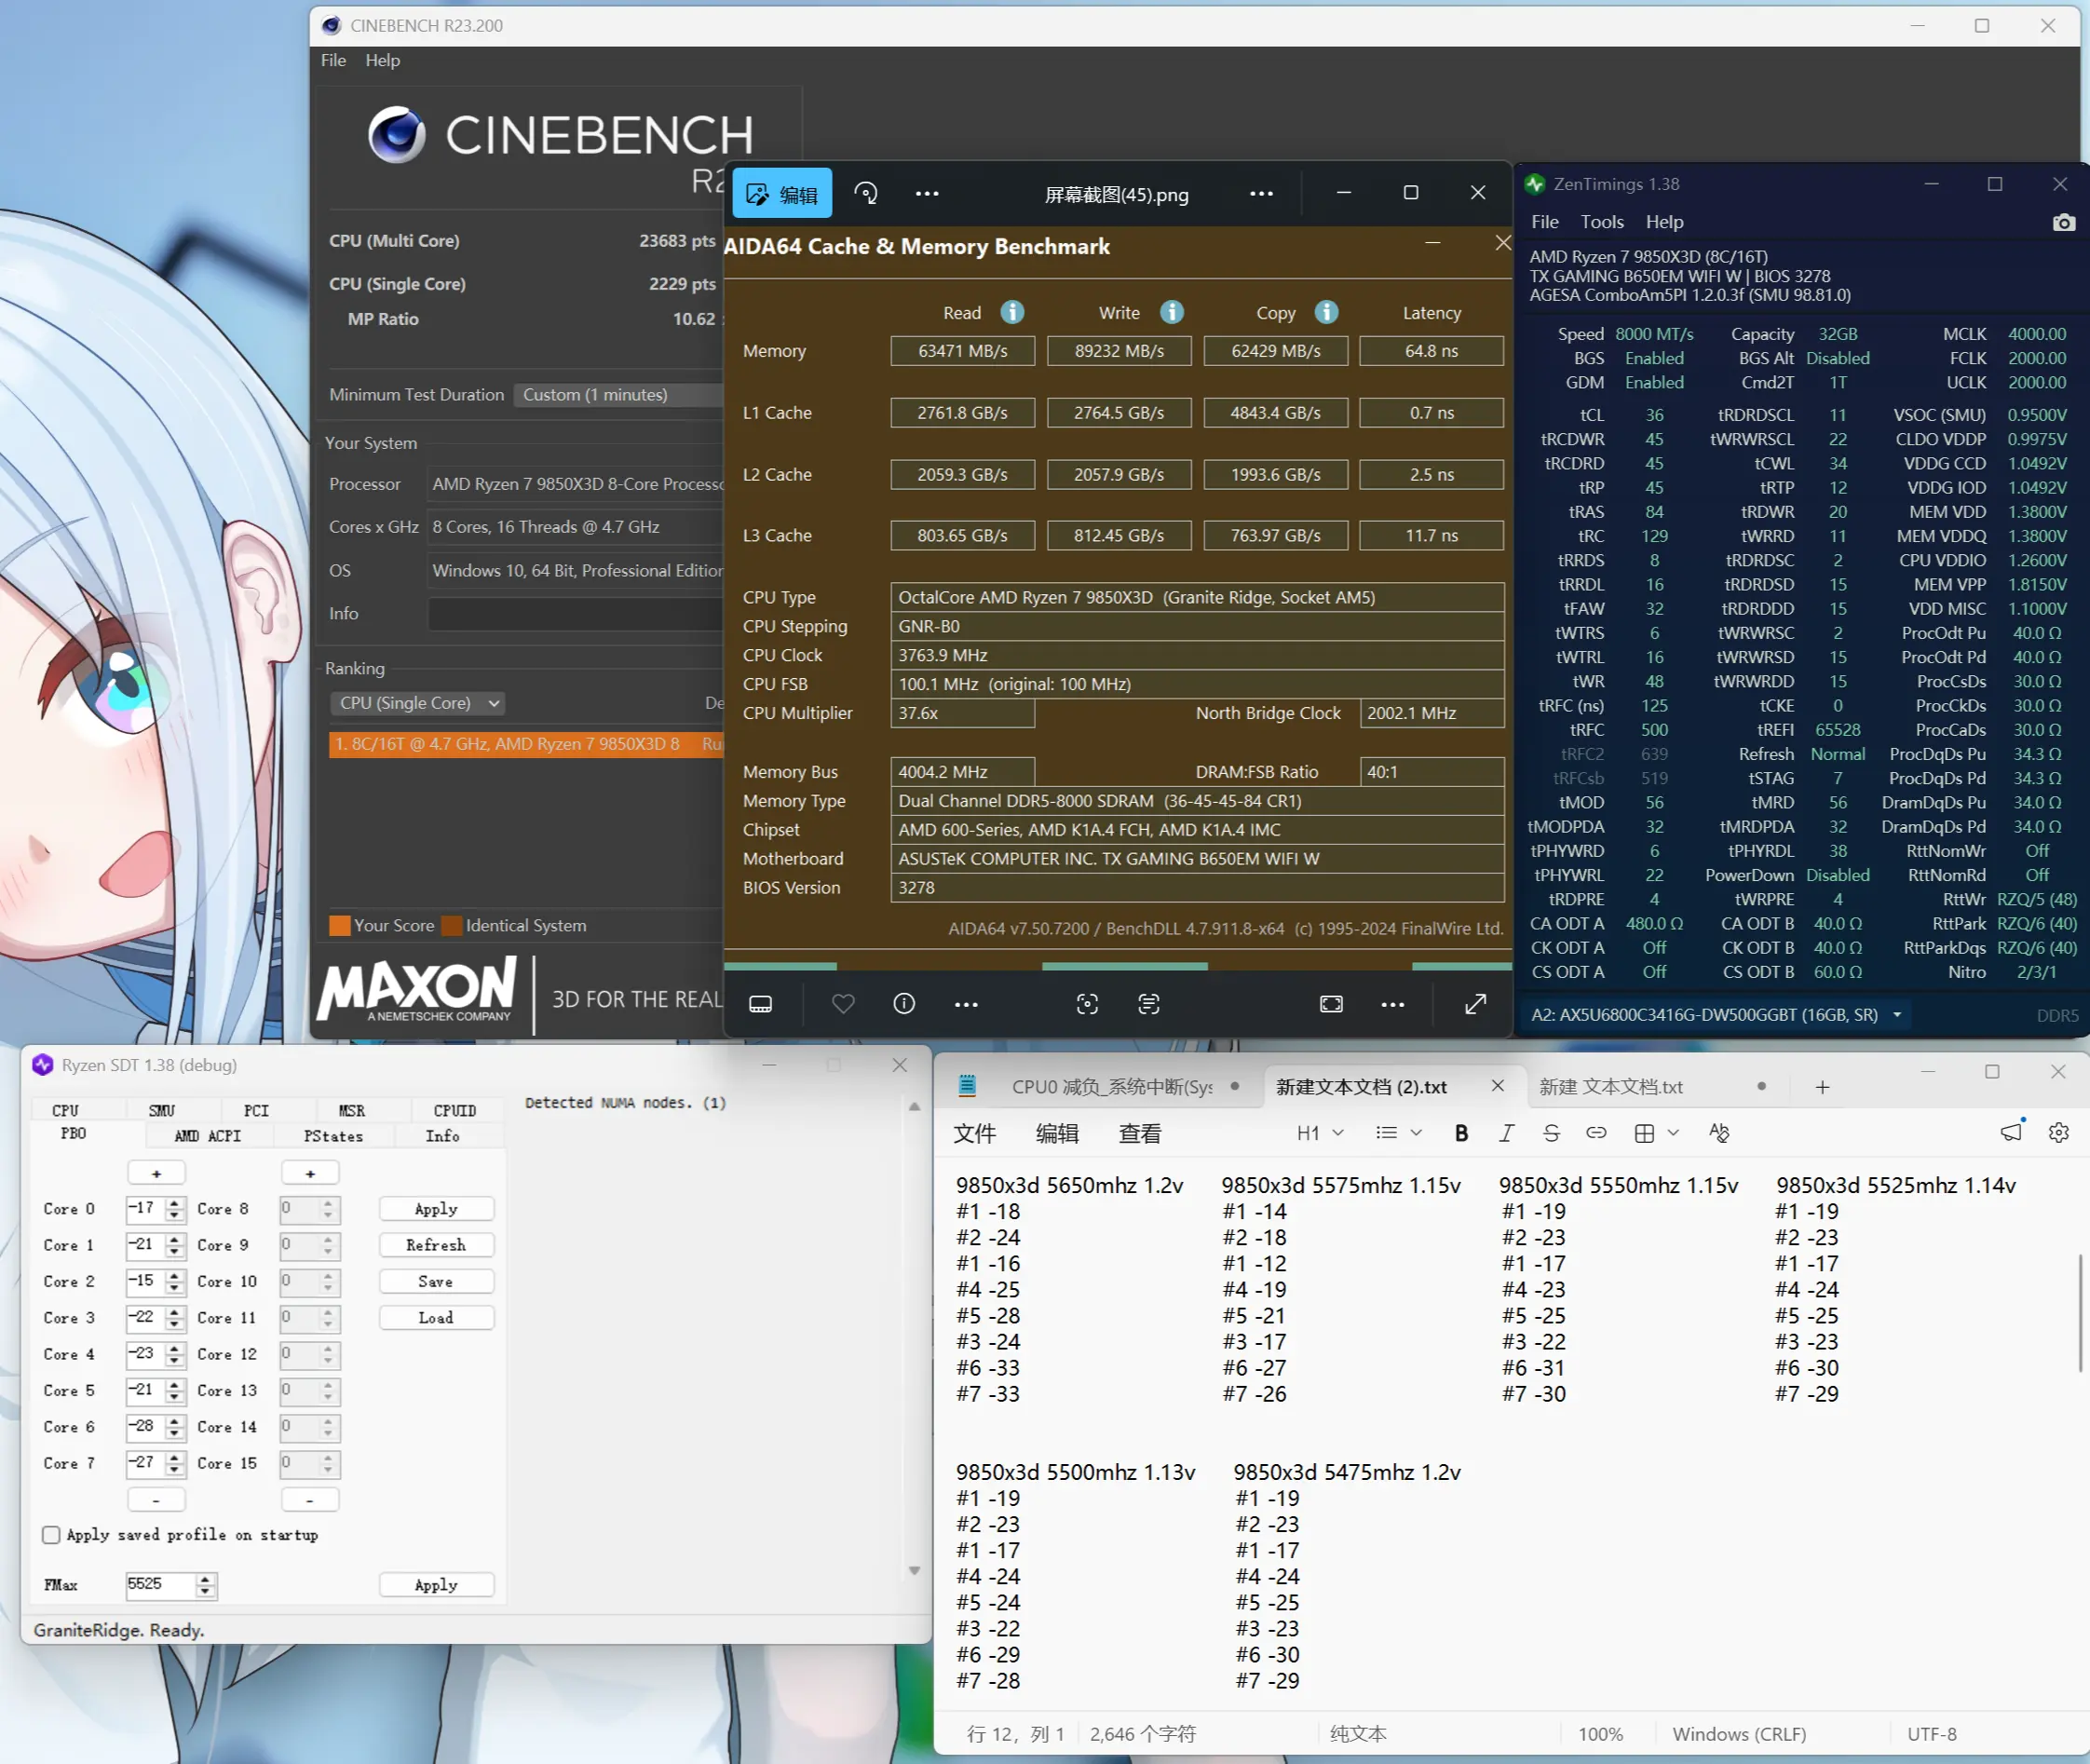Click Refresh in Ryzen SDT

point(436,1245)
